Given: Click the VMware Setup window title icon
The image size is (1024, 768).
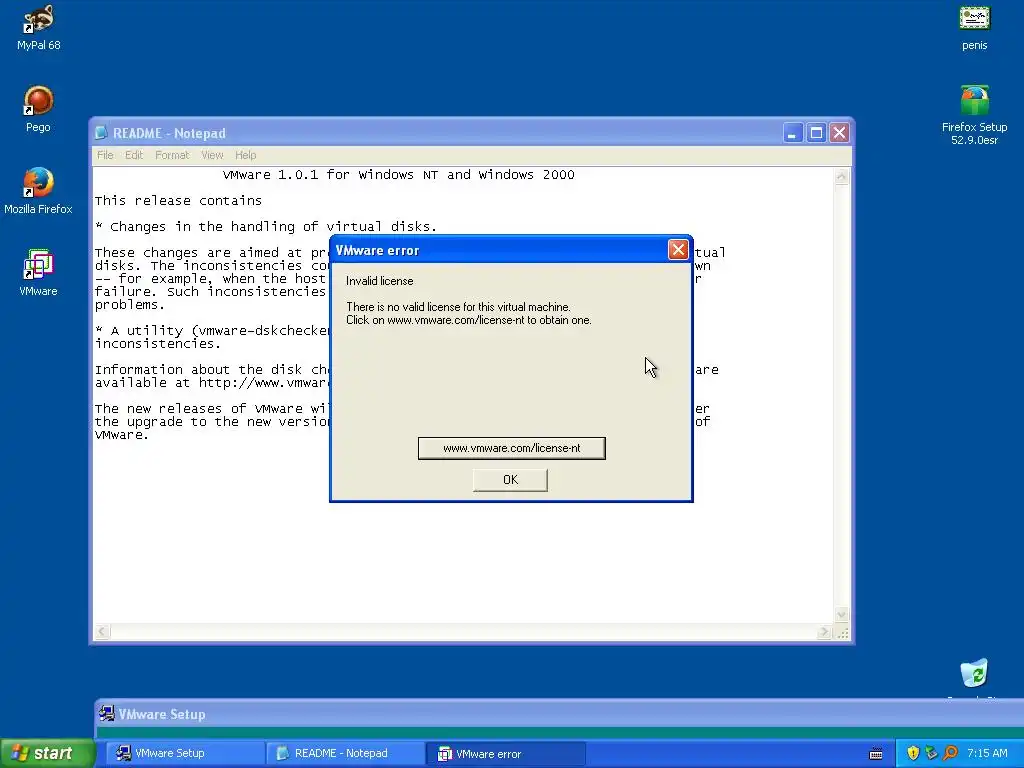Looking at the screenshot, I should 106,713.
